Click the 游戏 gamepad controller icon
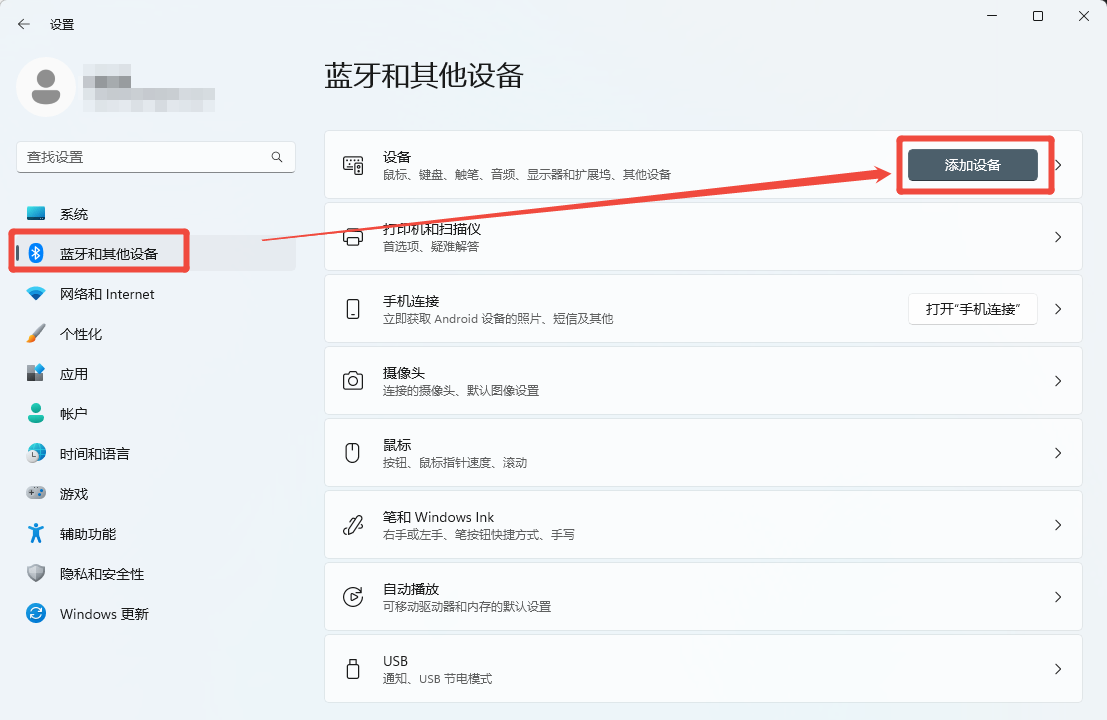1107x720 pixels. 36,494
